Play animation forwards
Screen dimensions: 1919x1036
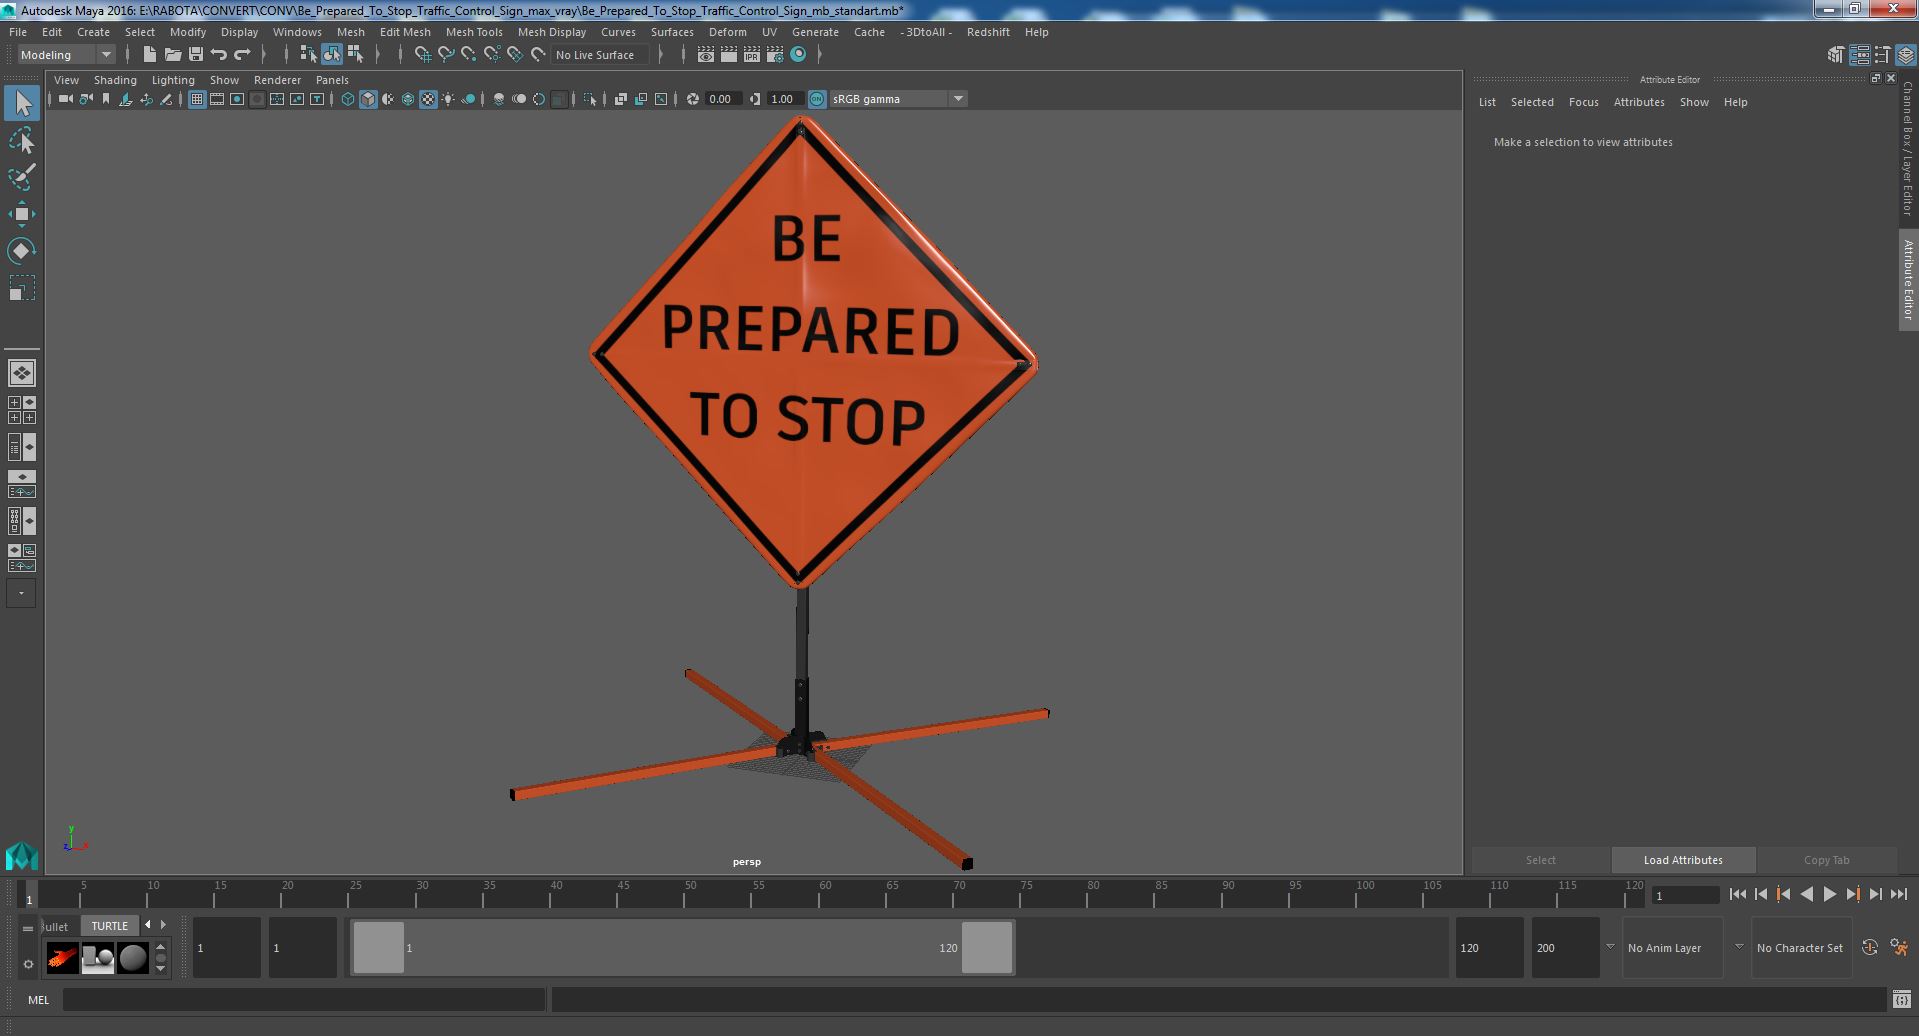[1829, 895]
